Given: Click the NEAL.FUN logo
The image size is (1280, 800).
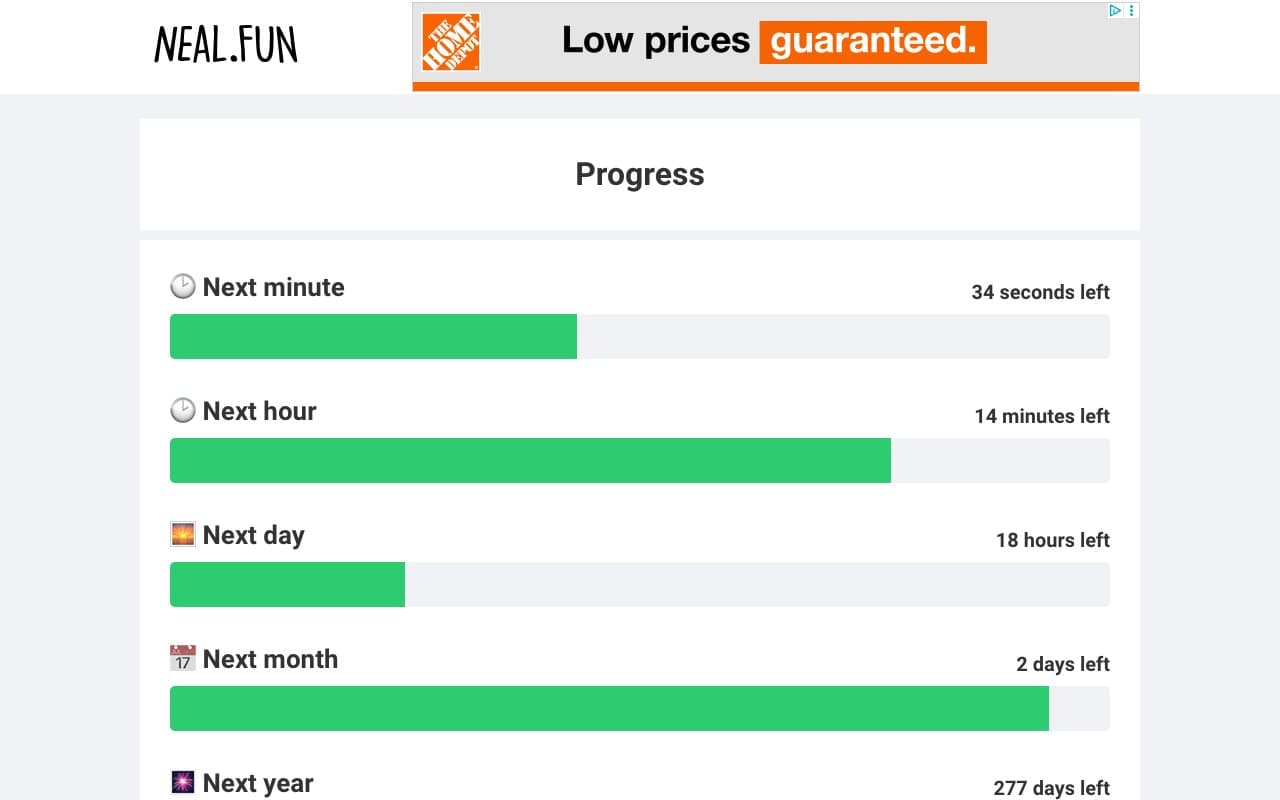Looking at the screenshot, I should tap(226, 45).
